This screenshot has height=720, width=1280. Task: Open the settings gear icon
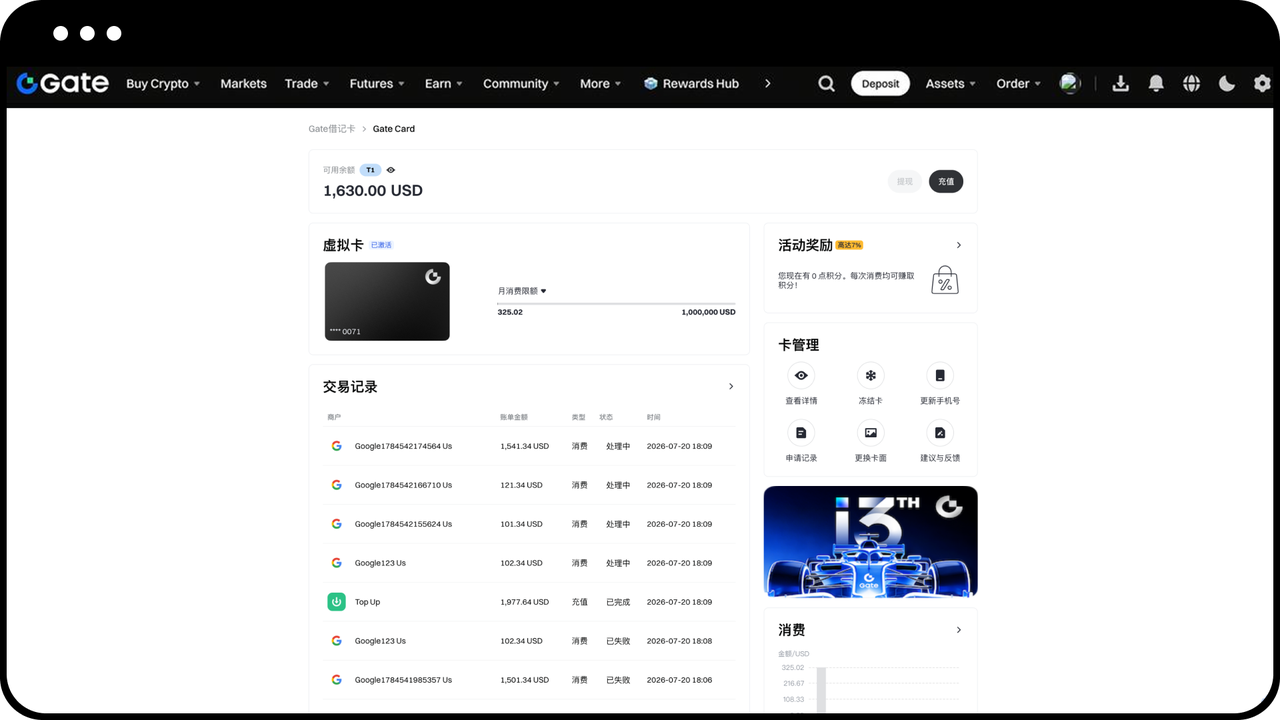click(1262, 84)
